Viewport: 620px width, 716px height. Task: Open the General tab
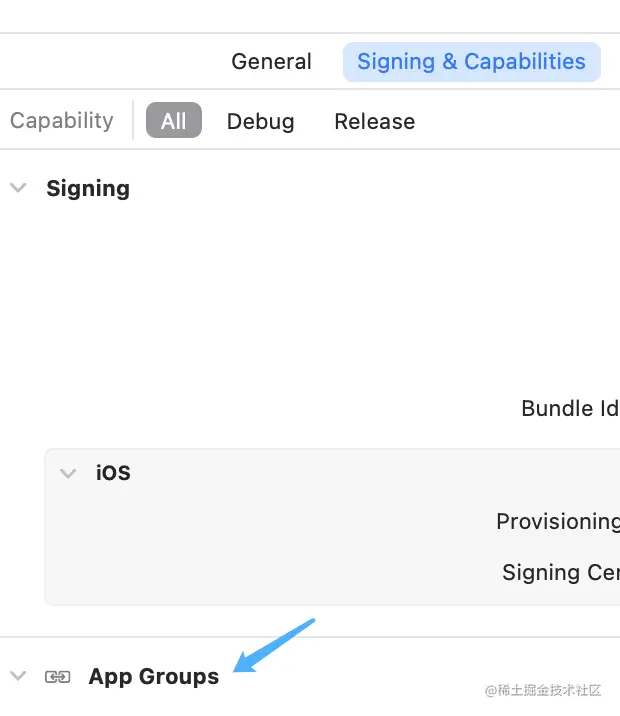(271, 62)
